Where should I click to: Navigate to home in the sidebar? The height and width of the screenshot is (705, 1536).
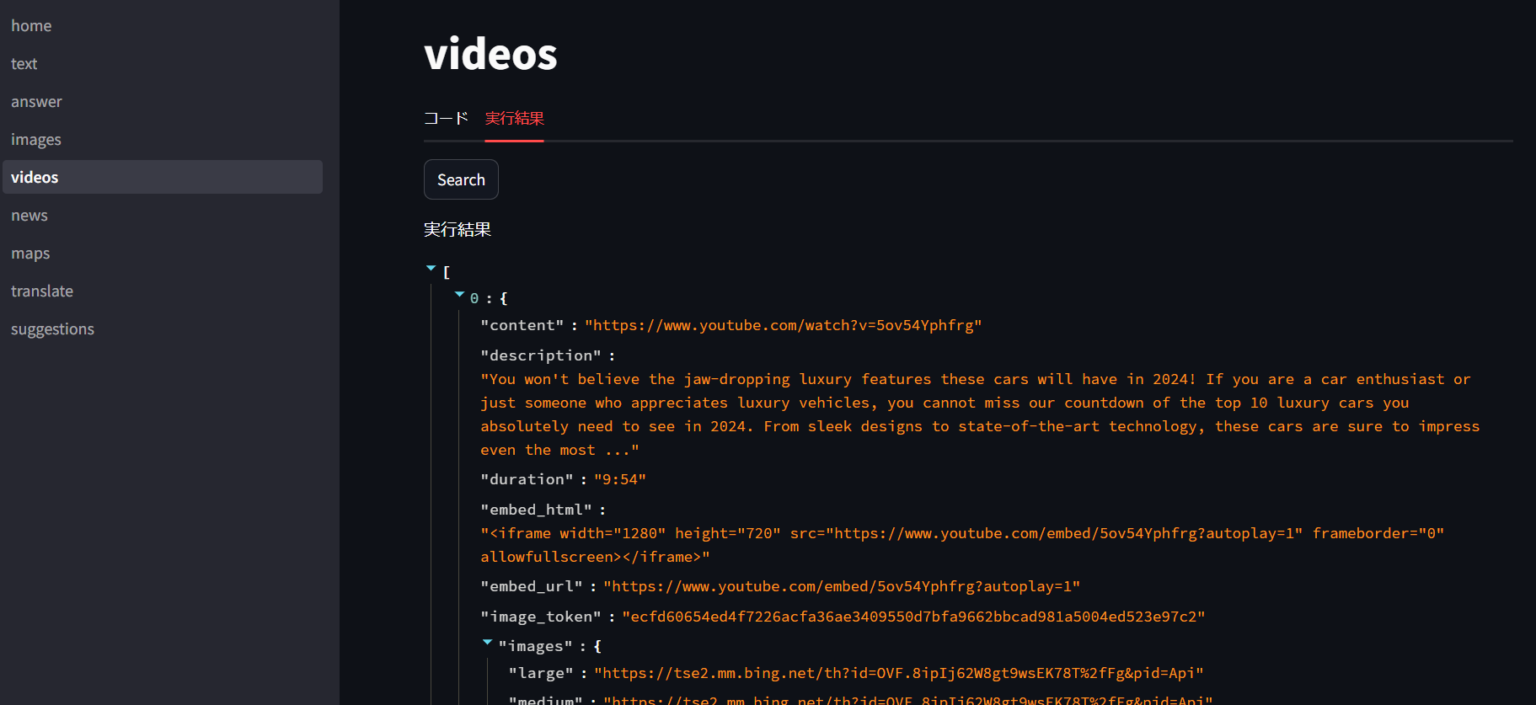point(31,25)
